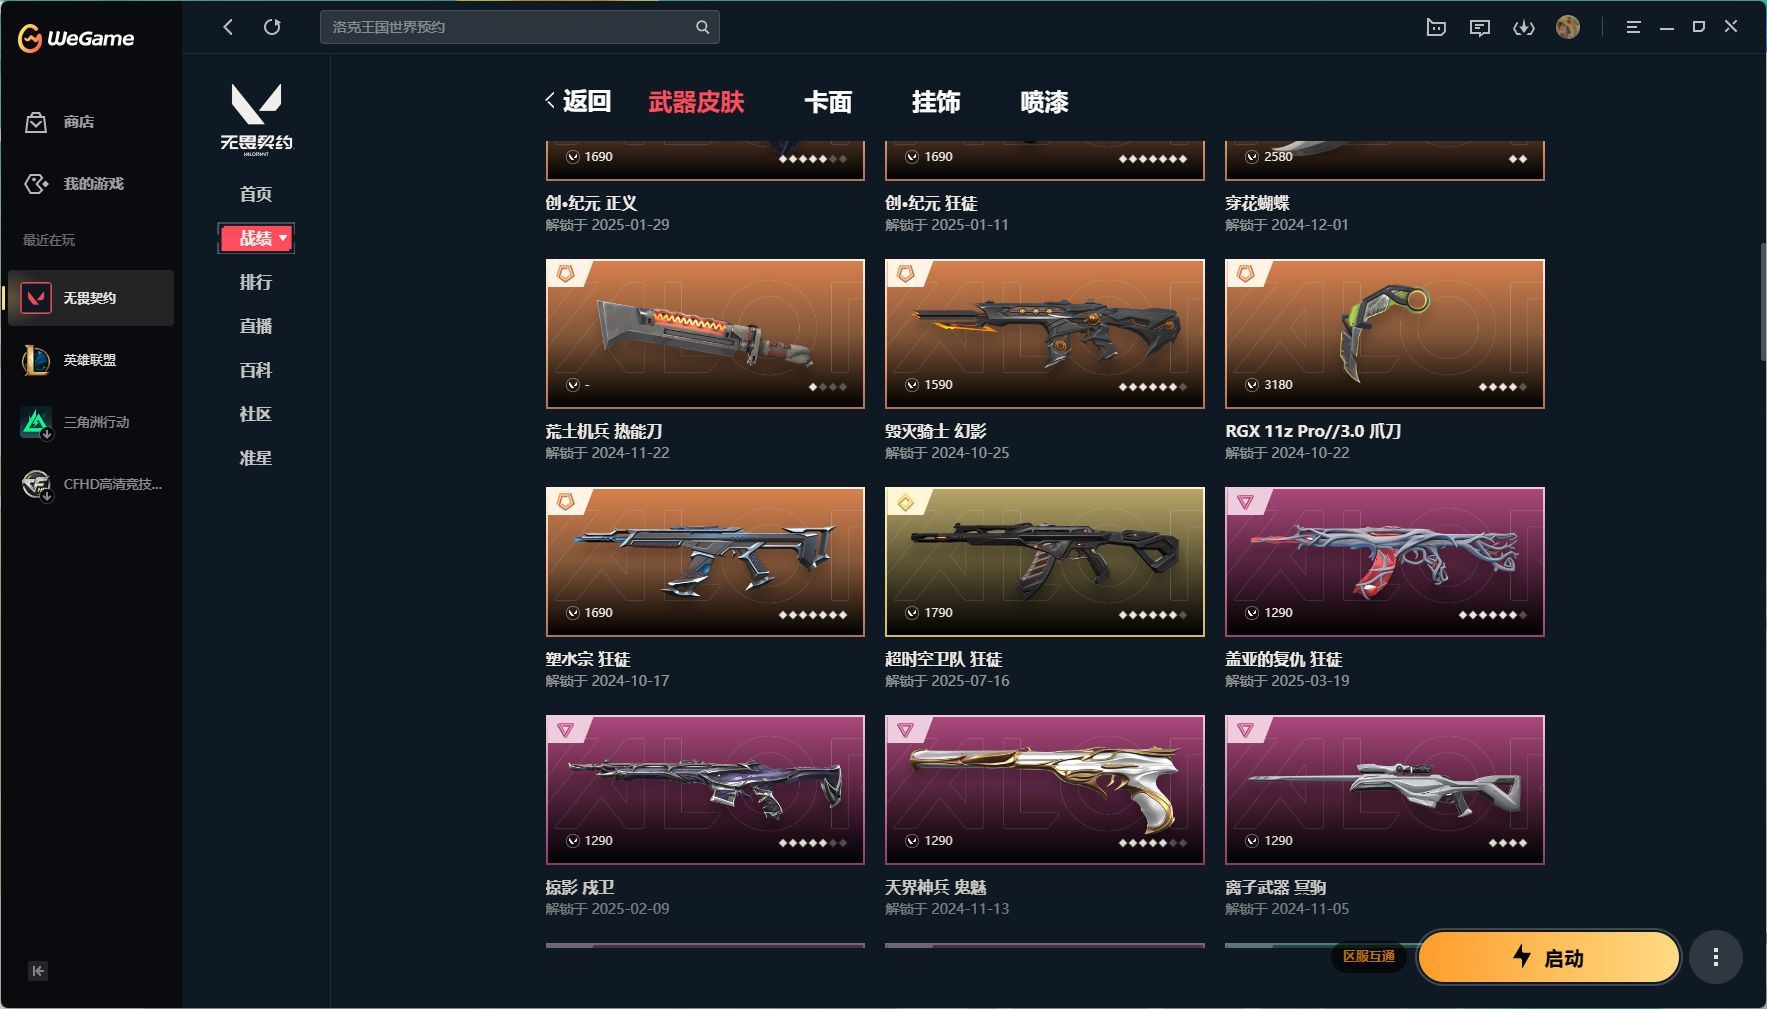Click the search input field
This screenshot has width=1767, height=1009.
point(508,27)
